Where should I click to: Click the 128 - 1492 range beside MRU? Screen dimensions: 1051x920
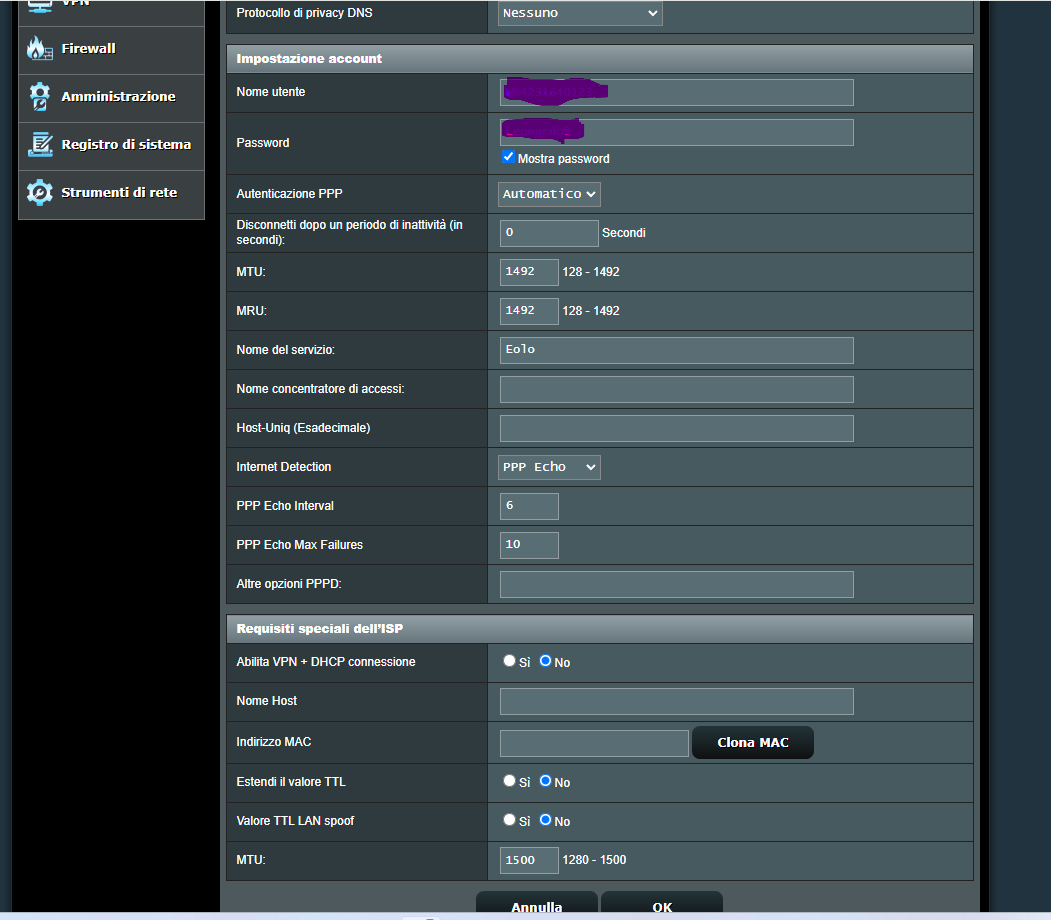pyautogui.click(x=591, y=311)
